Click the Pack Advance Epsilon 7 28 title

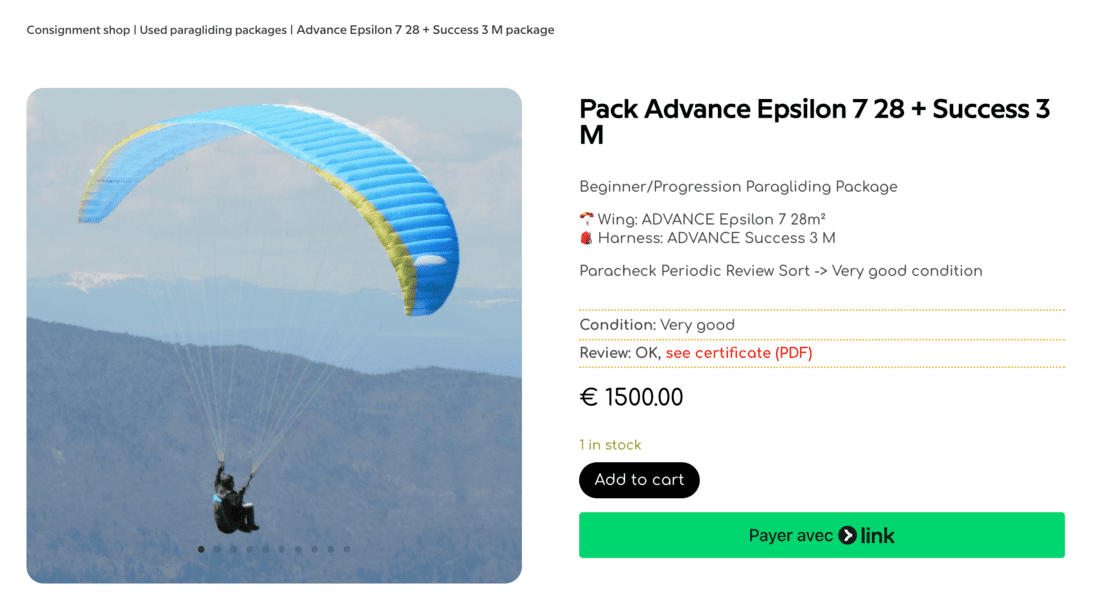pyautogui.click(x=814, y=121)
